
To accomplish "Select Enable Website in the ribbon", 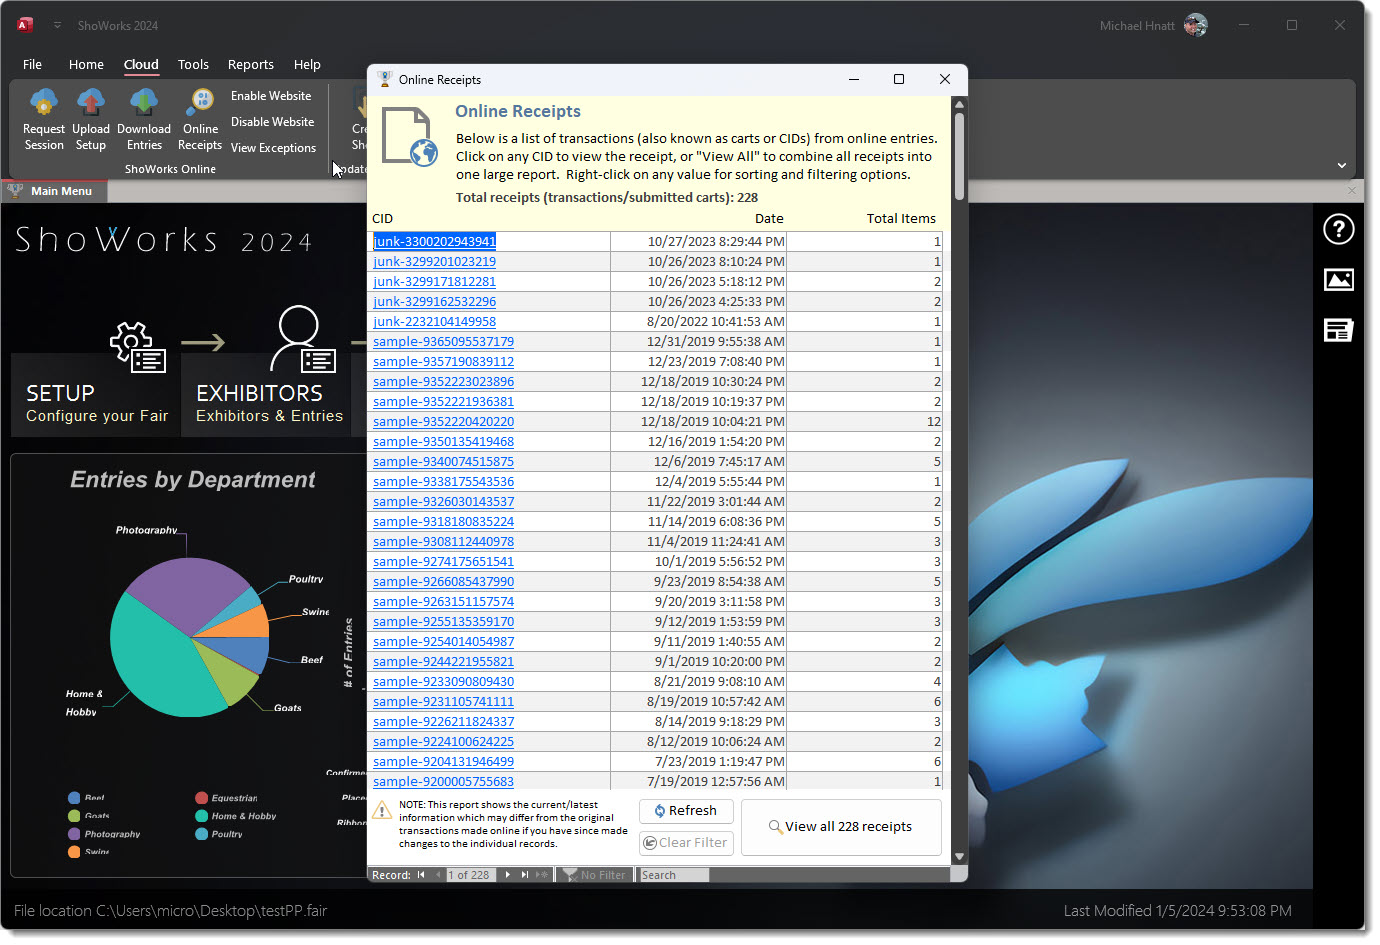I will (271, 96).
